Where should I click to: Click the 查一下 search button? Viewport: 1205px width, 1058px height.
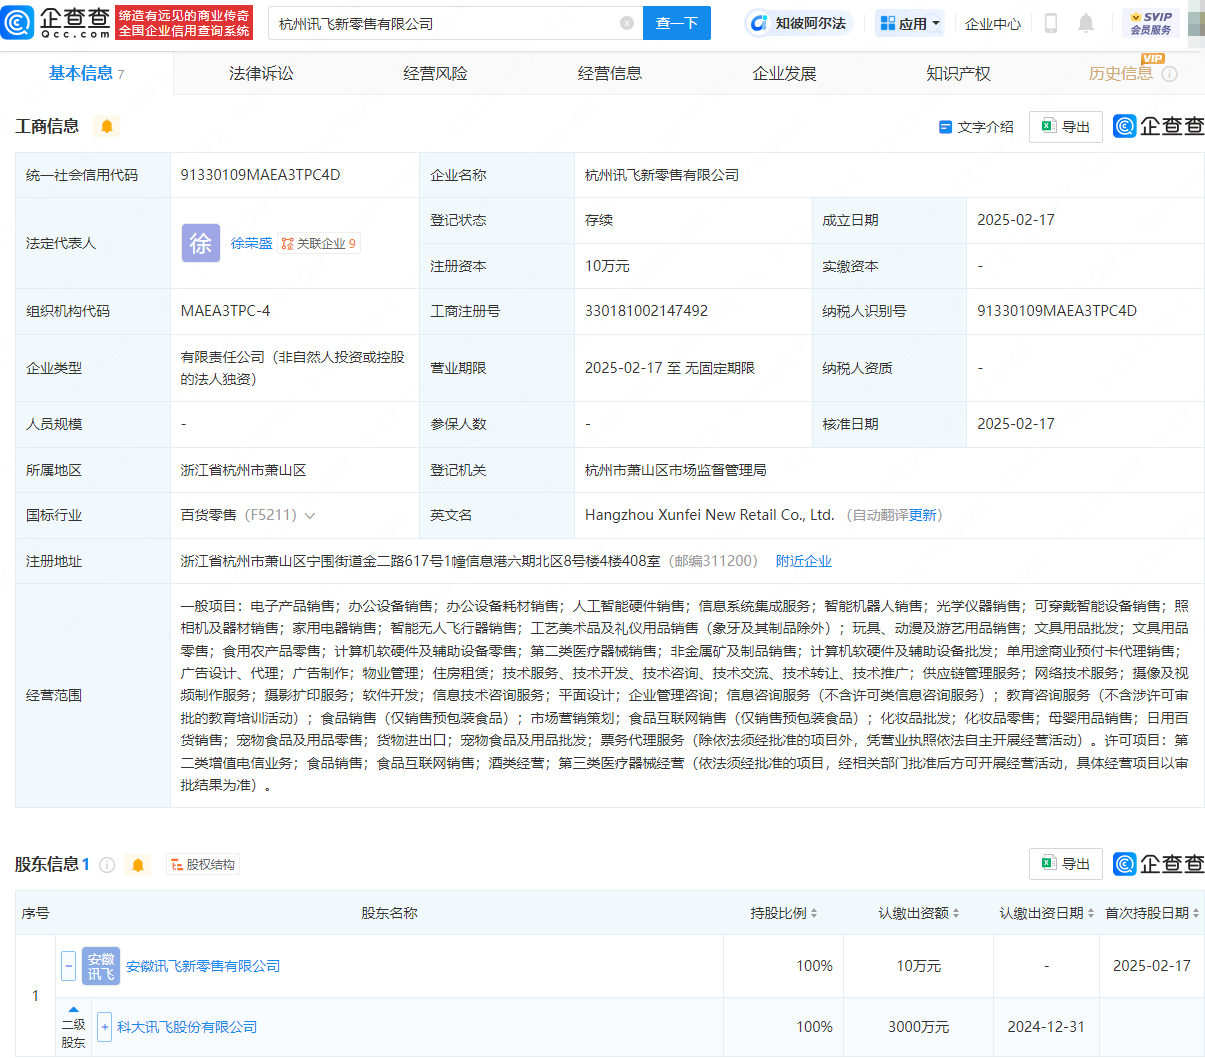(677, 23)
